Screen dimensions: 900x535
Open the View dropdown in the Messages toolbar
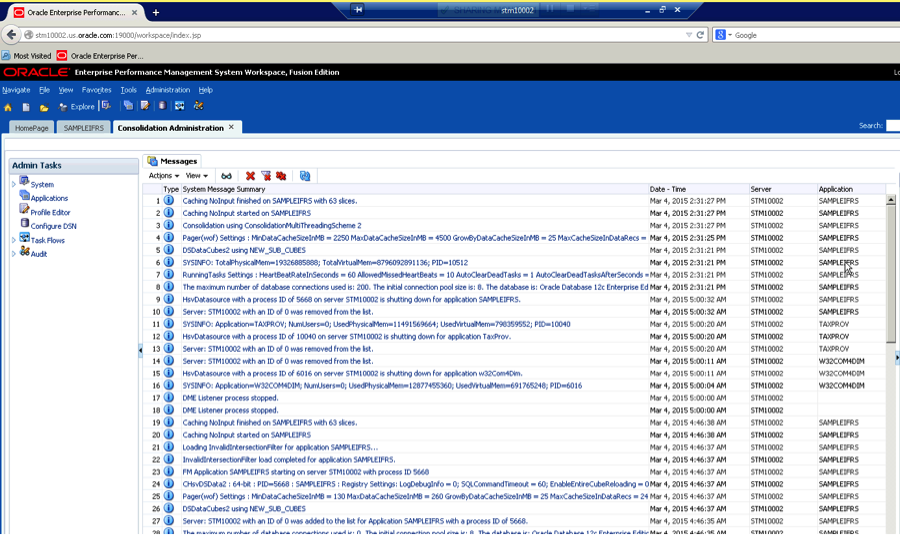(196, 176)
